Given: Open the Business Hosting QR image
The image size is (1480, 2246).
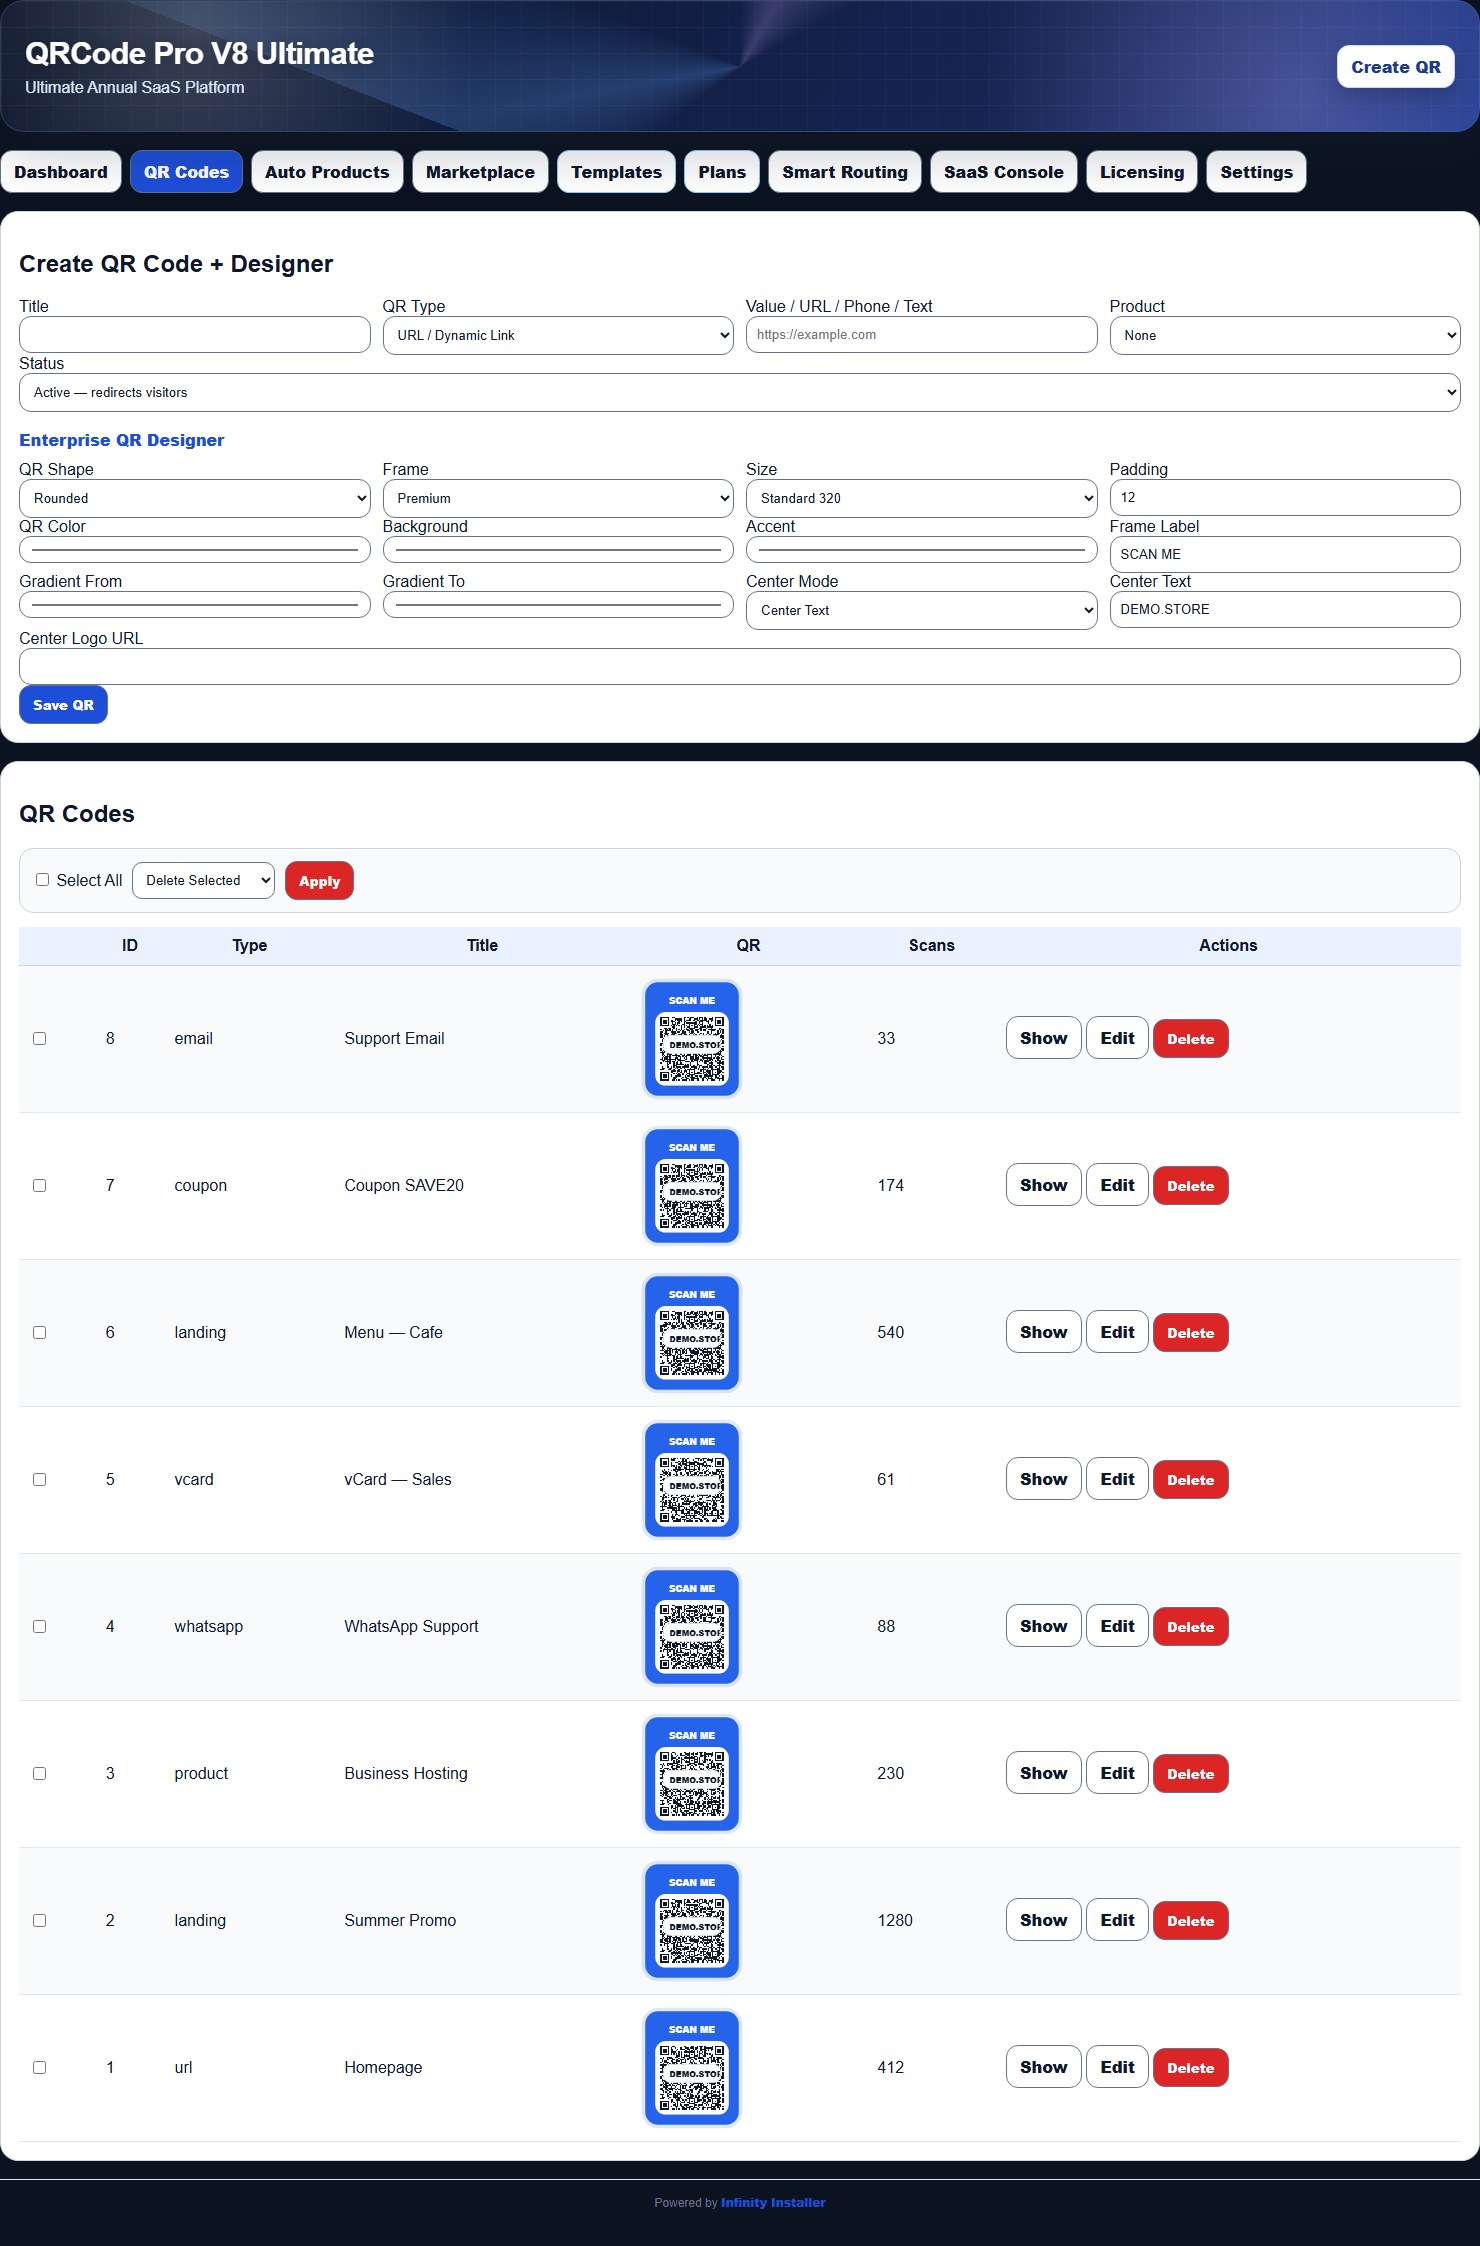Looking at the screenshot, I should [692, 1774].
